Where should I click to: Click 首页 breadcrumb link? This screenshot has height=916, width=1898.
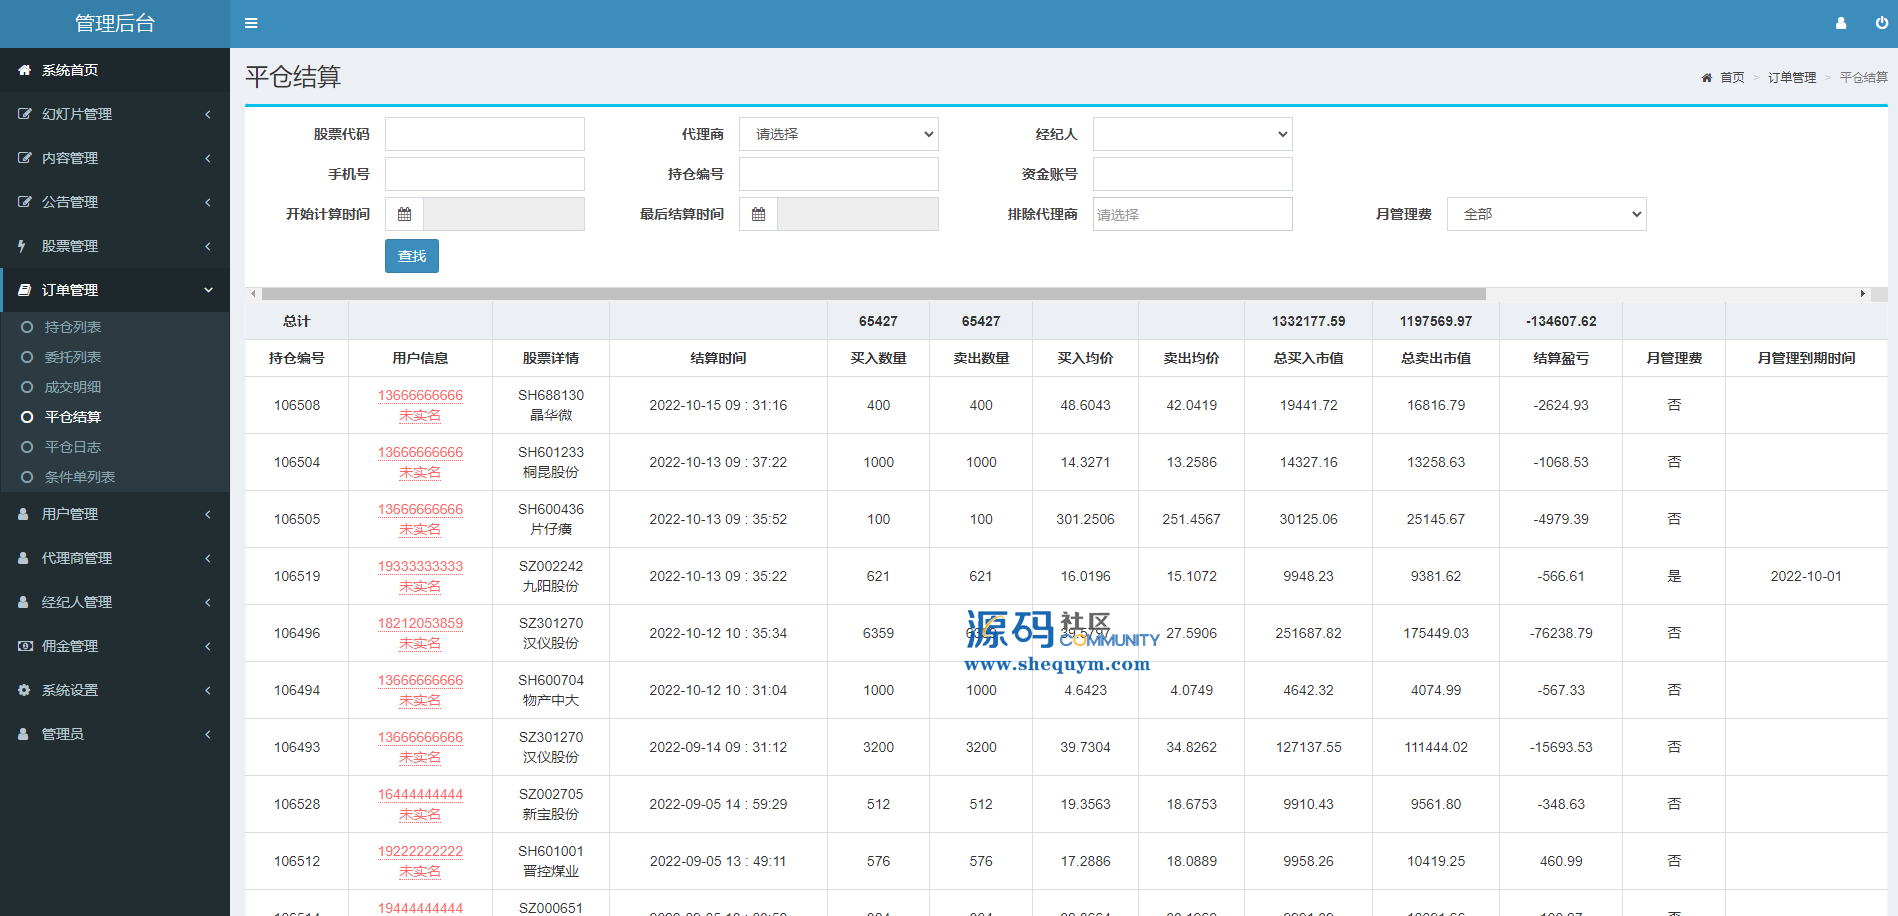point(1732,78)
